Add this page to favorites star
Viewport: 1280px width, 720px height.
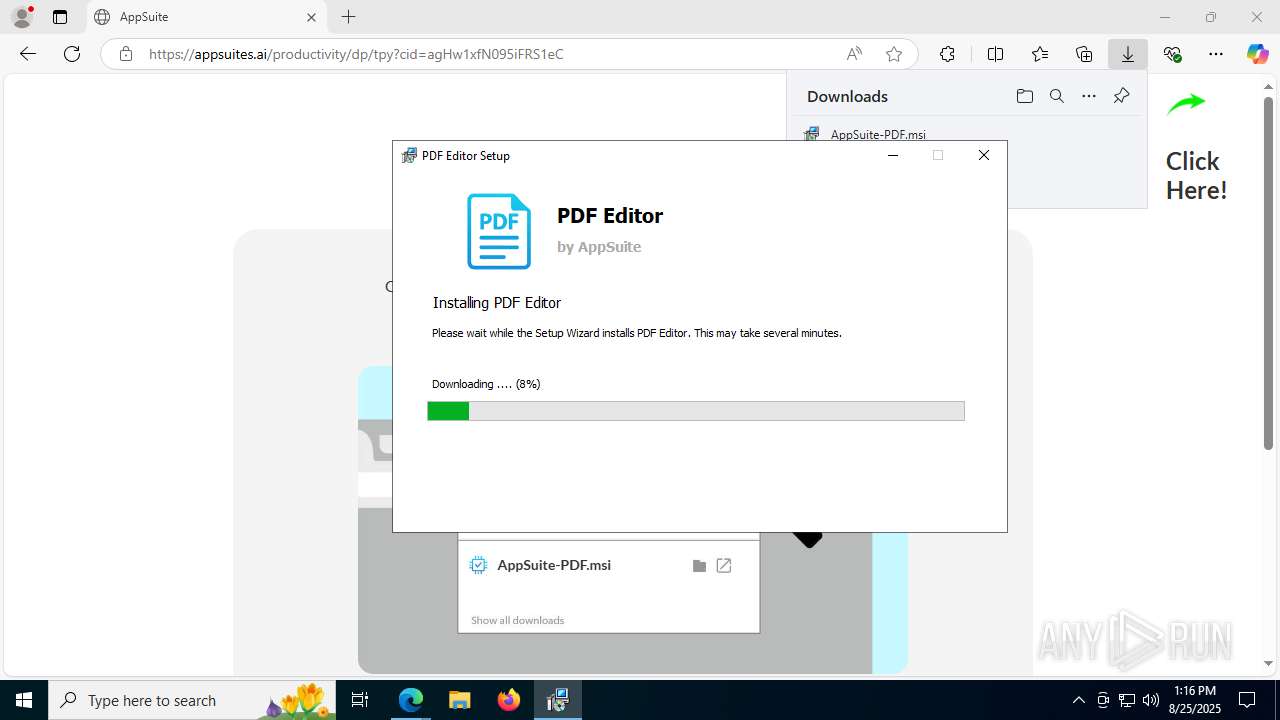coord(894,54)
